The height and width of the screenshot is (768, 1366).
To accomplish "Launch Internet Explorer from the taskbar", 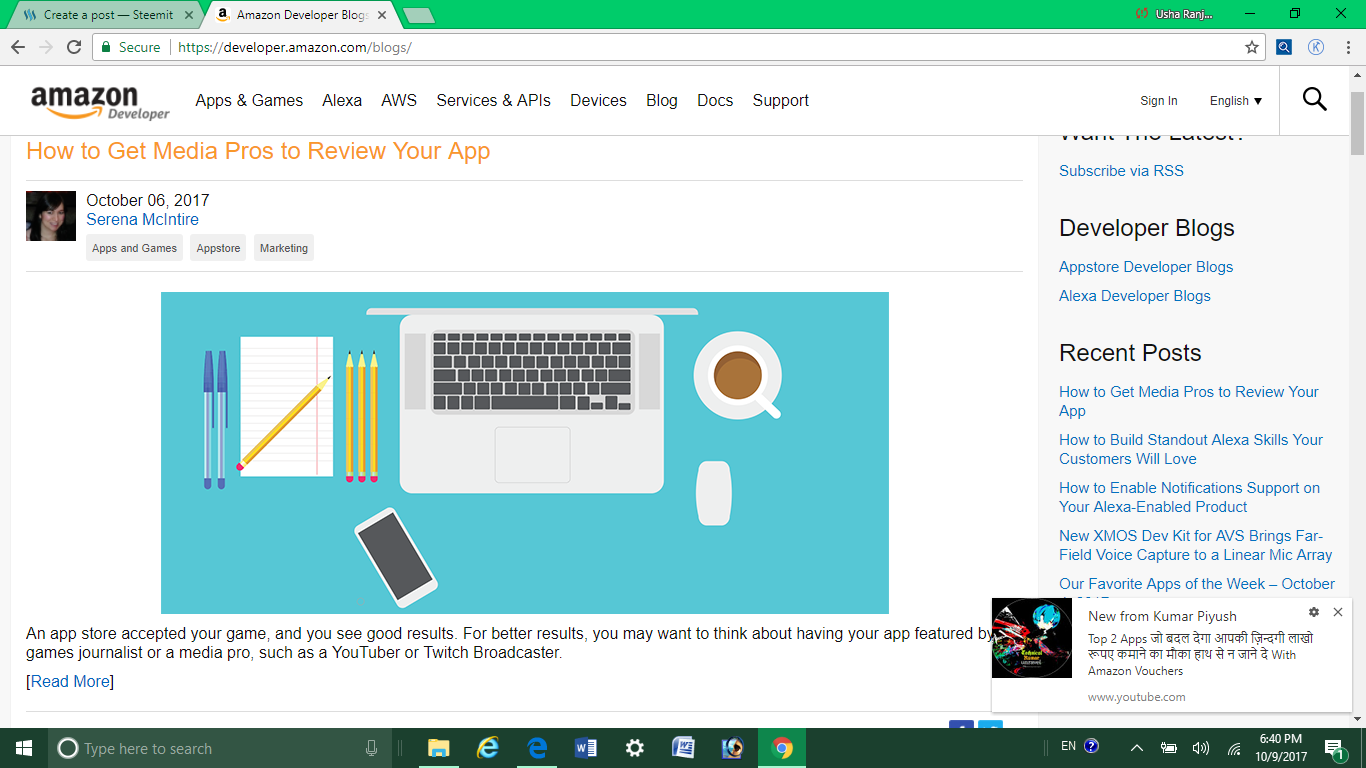I will 488,748.
